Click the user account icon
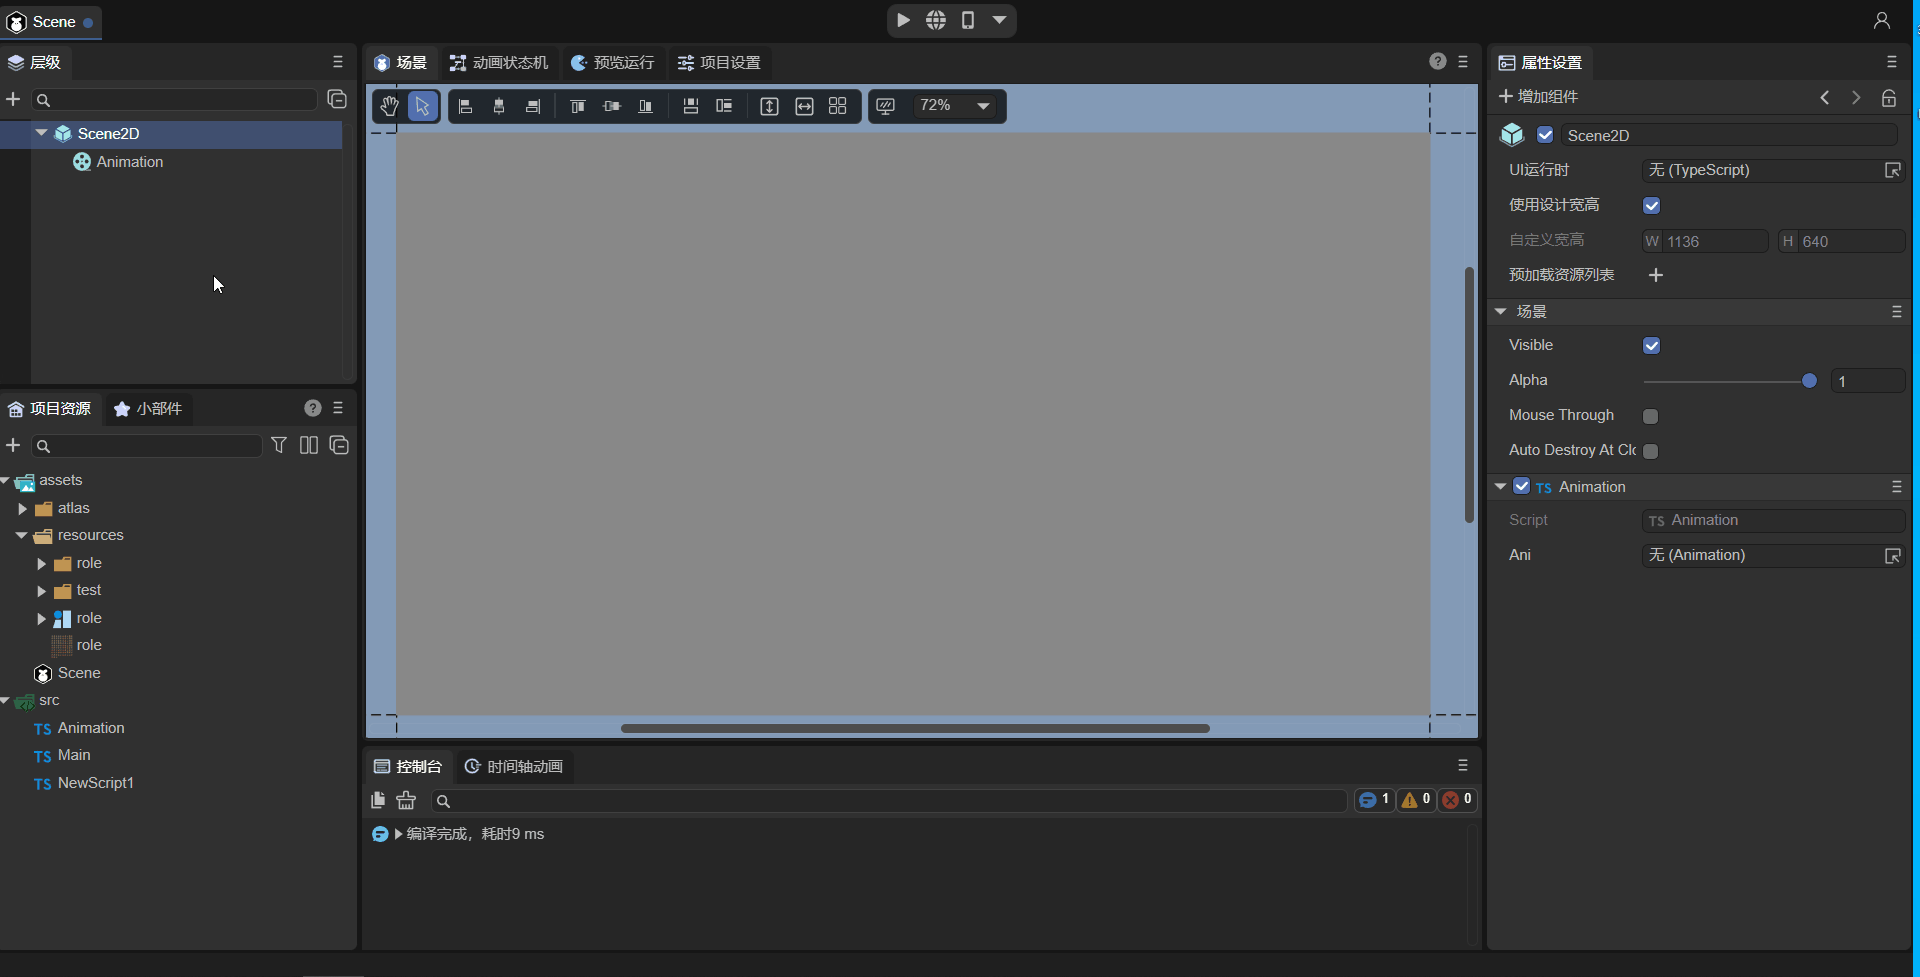The height and width of the screenshot is (977, 1920). coord(1881,20)
